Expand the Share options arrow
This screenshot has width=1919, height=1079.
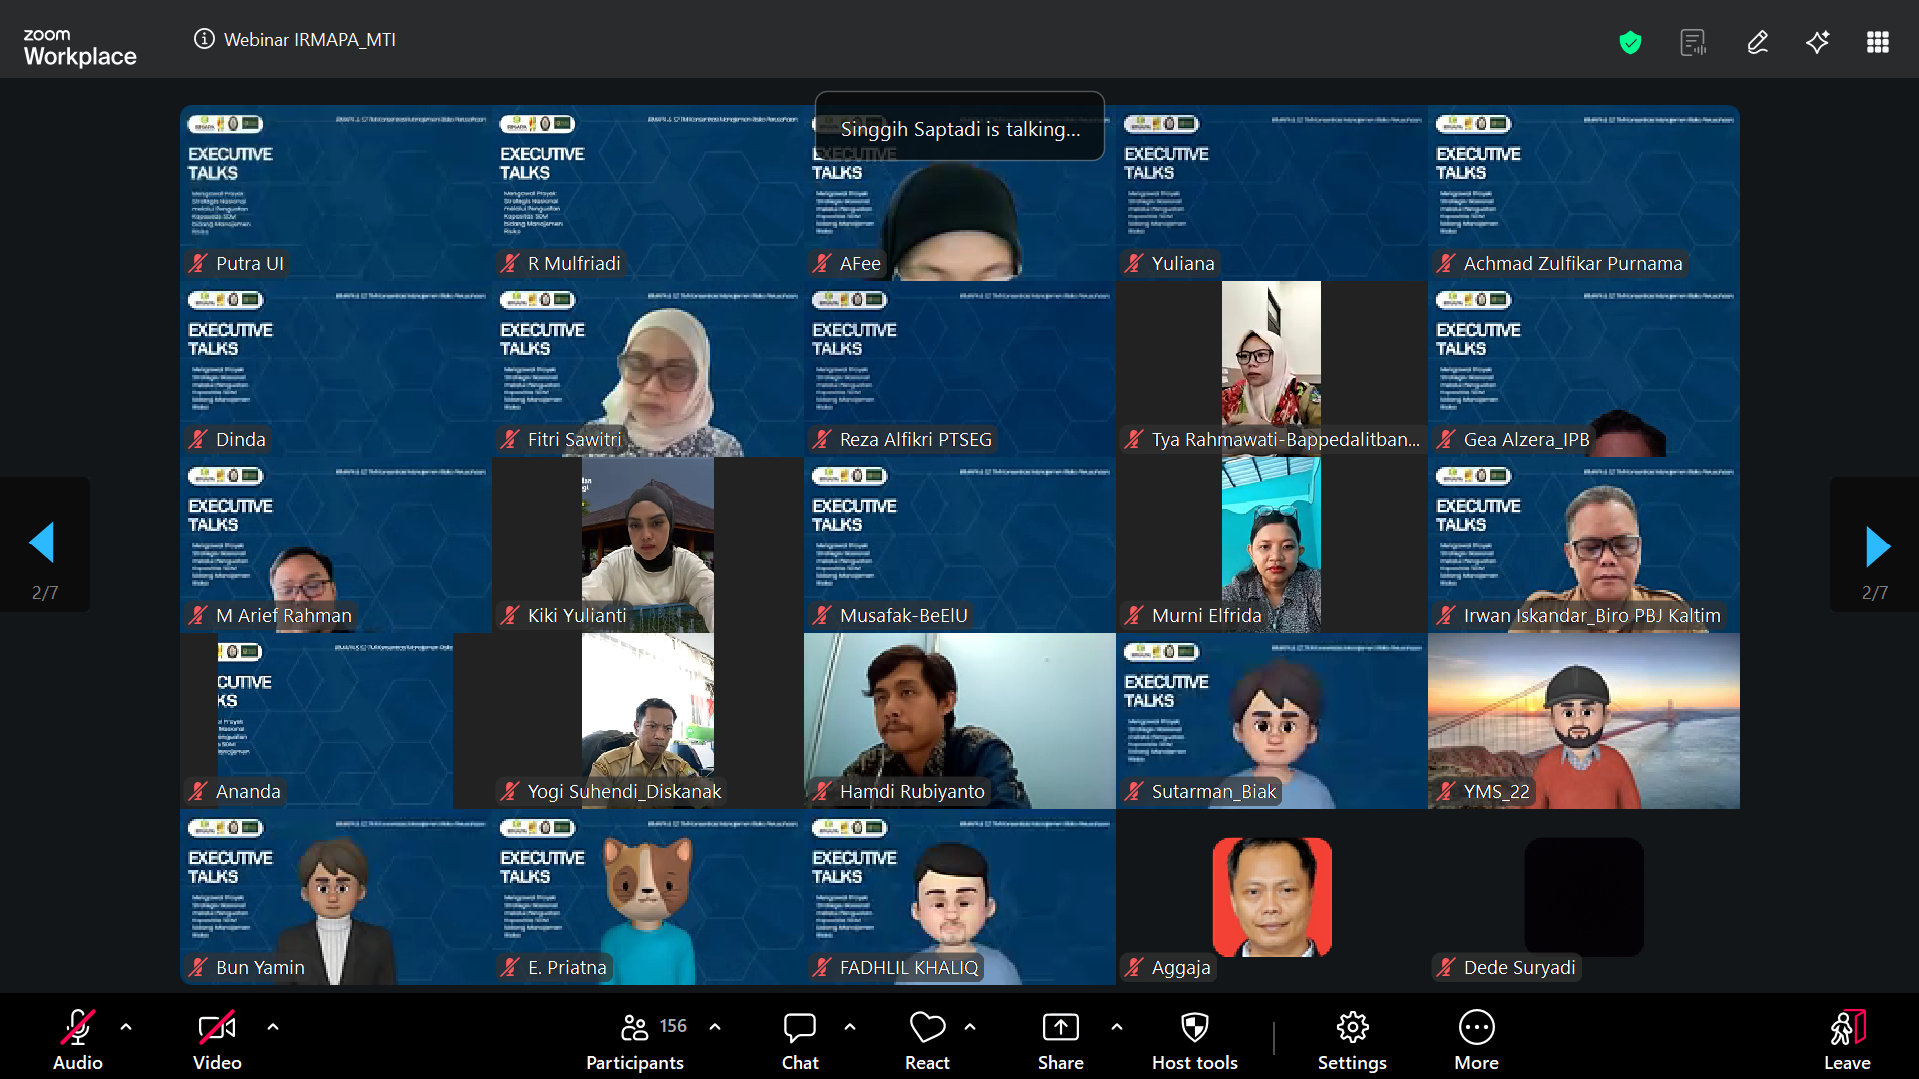click(1117, 1027)
